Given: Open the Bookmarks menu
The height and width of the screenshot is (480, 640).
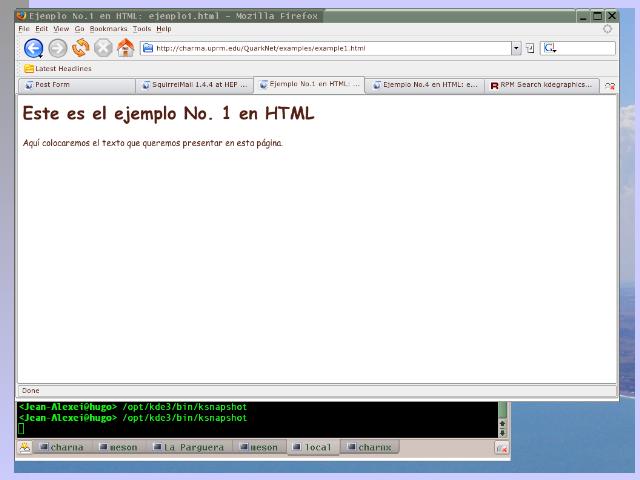Looking at the screenshot, I should (x=108, y=29).
